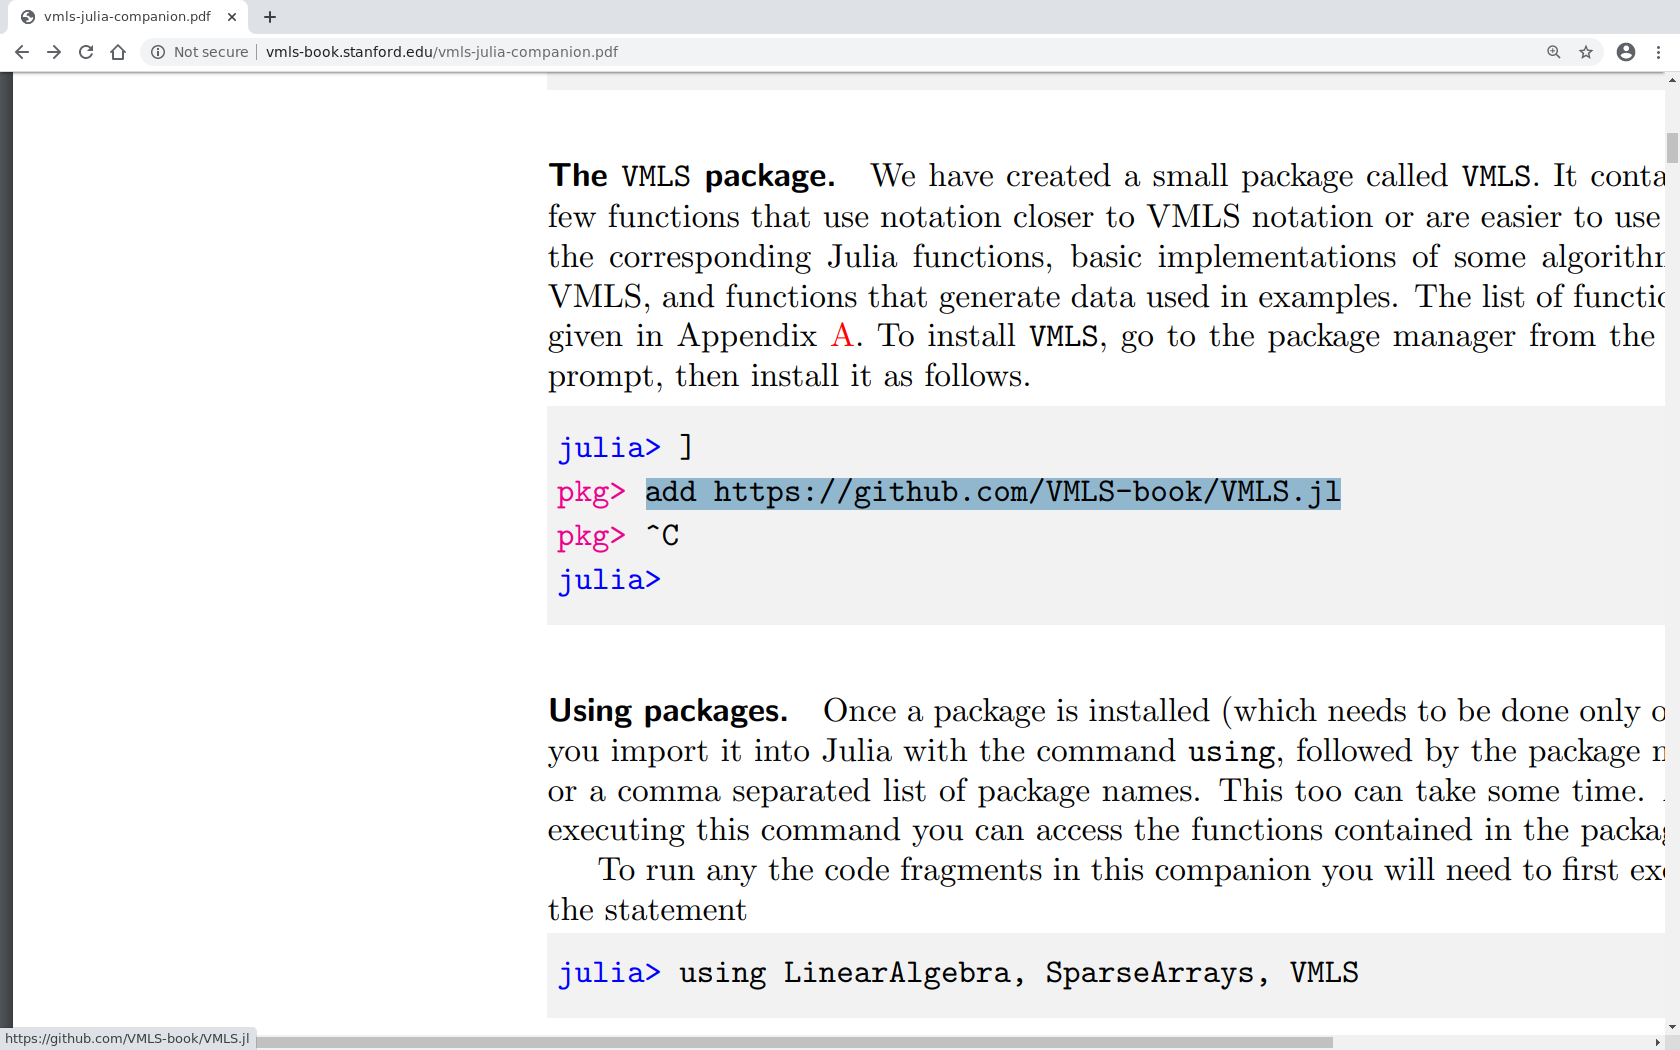The height and width of the screenshot is (1050, 1680).
Task: Click the browser Forward arrow
Action: [x=54, y=52]
